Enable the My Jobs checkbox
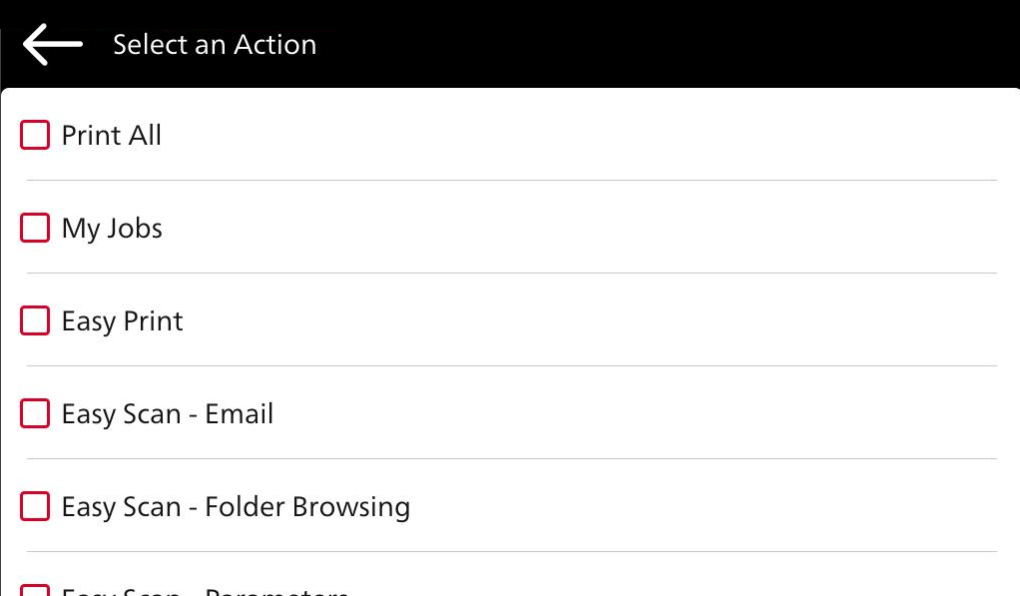 35,228
